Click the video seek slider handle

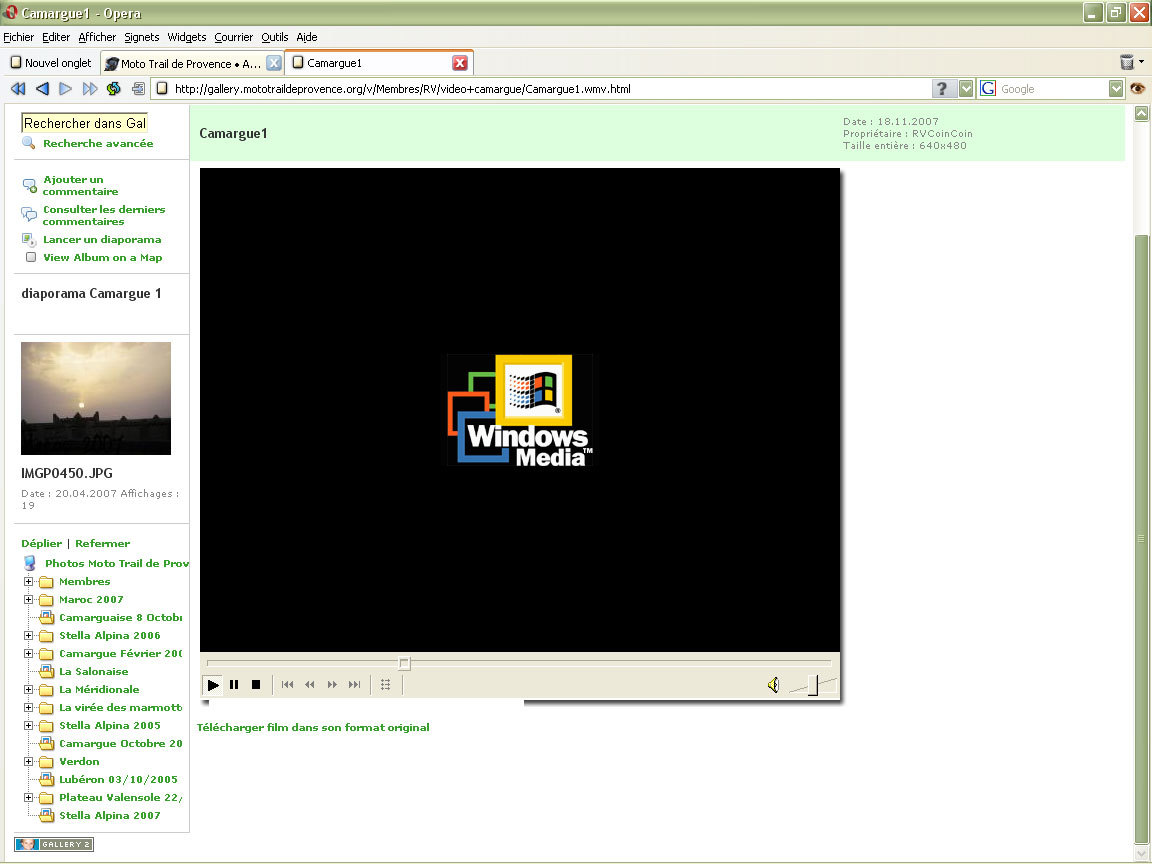(x=404, y=663)
